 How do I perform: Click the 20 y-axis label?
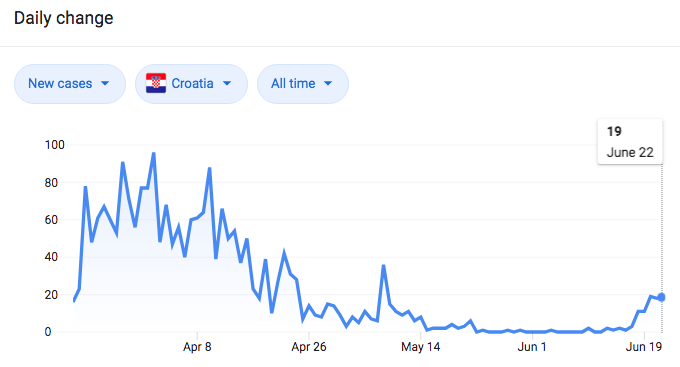[x=51, y=295]
